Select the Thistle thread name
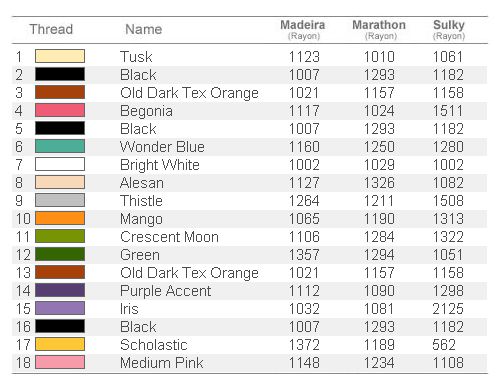 pyautogui.click(x=141, y=201)
